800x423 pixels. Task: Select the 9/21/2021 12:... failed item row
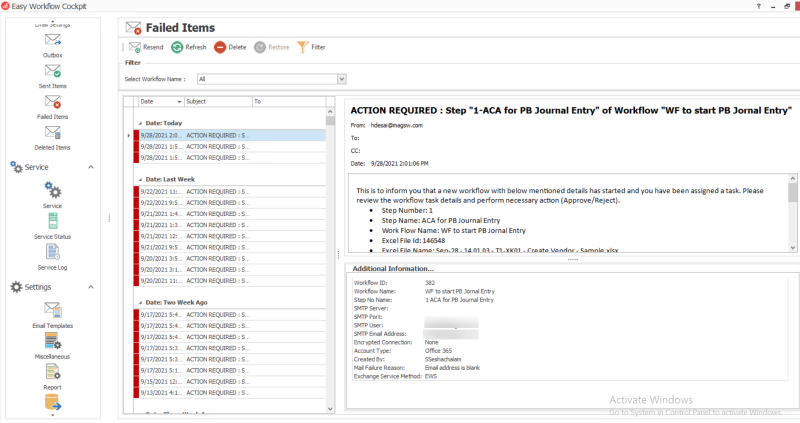pyautogui.click(x=230, y=236)
